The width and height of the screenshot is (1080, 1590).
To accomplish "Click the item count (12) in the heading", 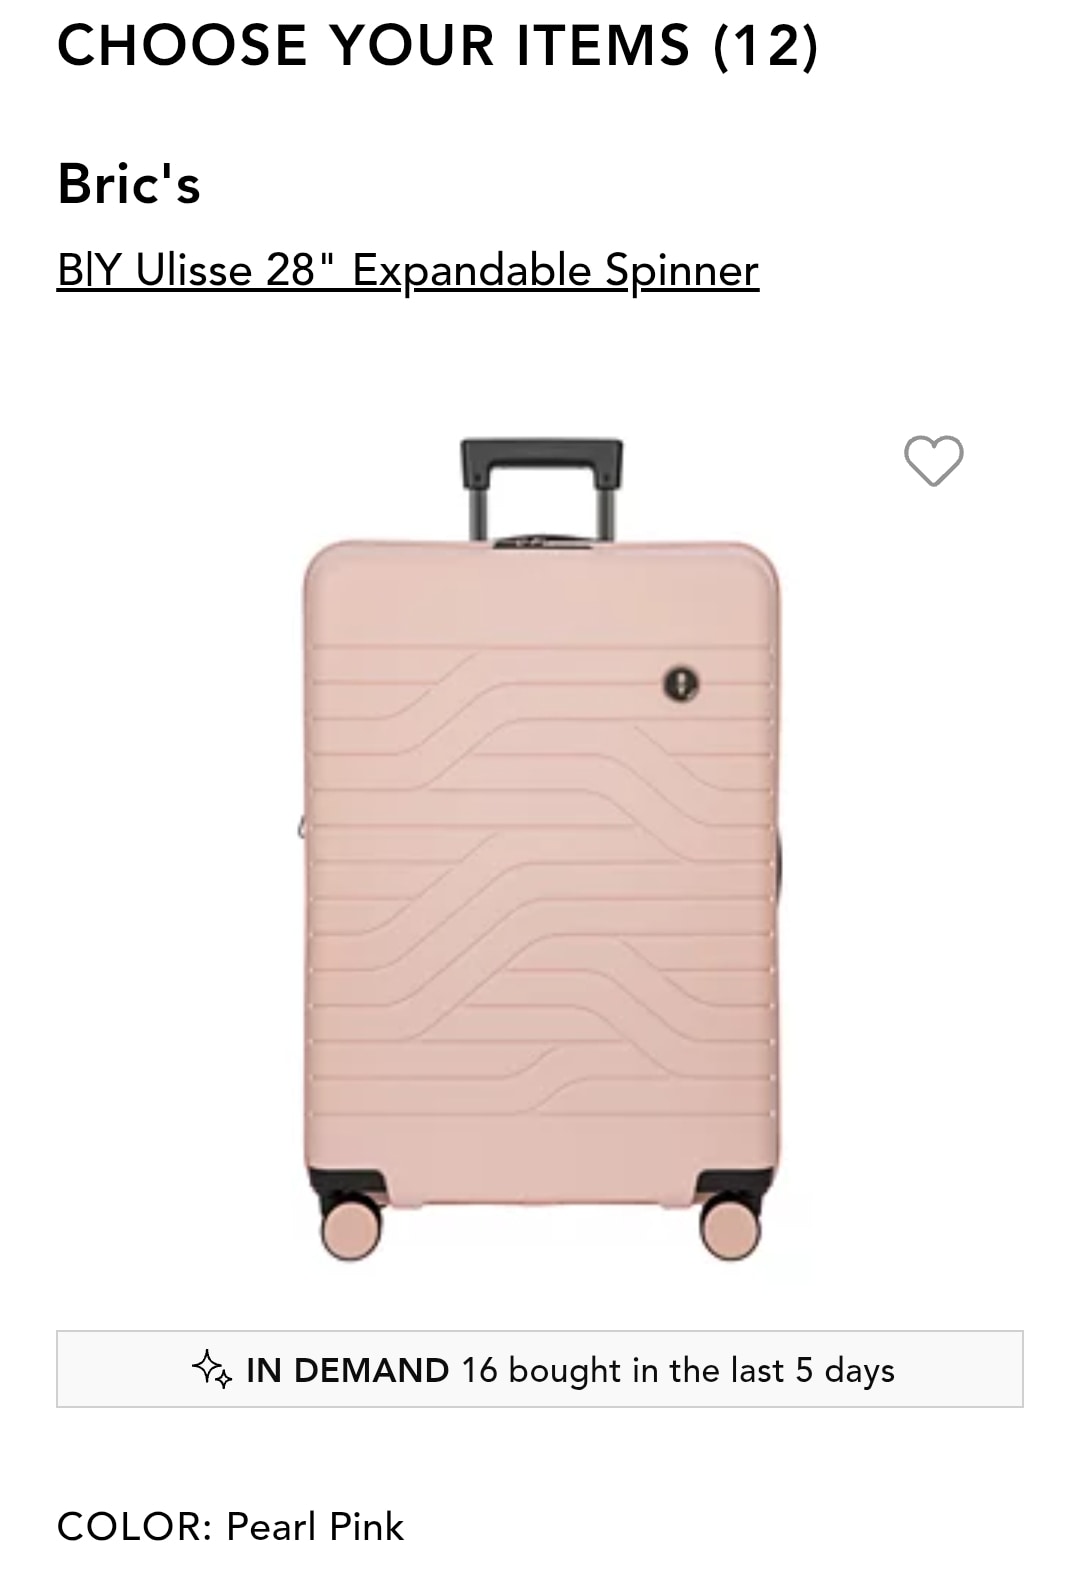I will click(x=767, y=46).
